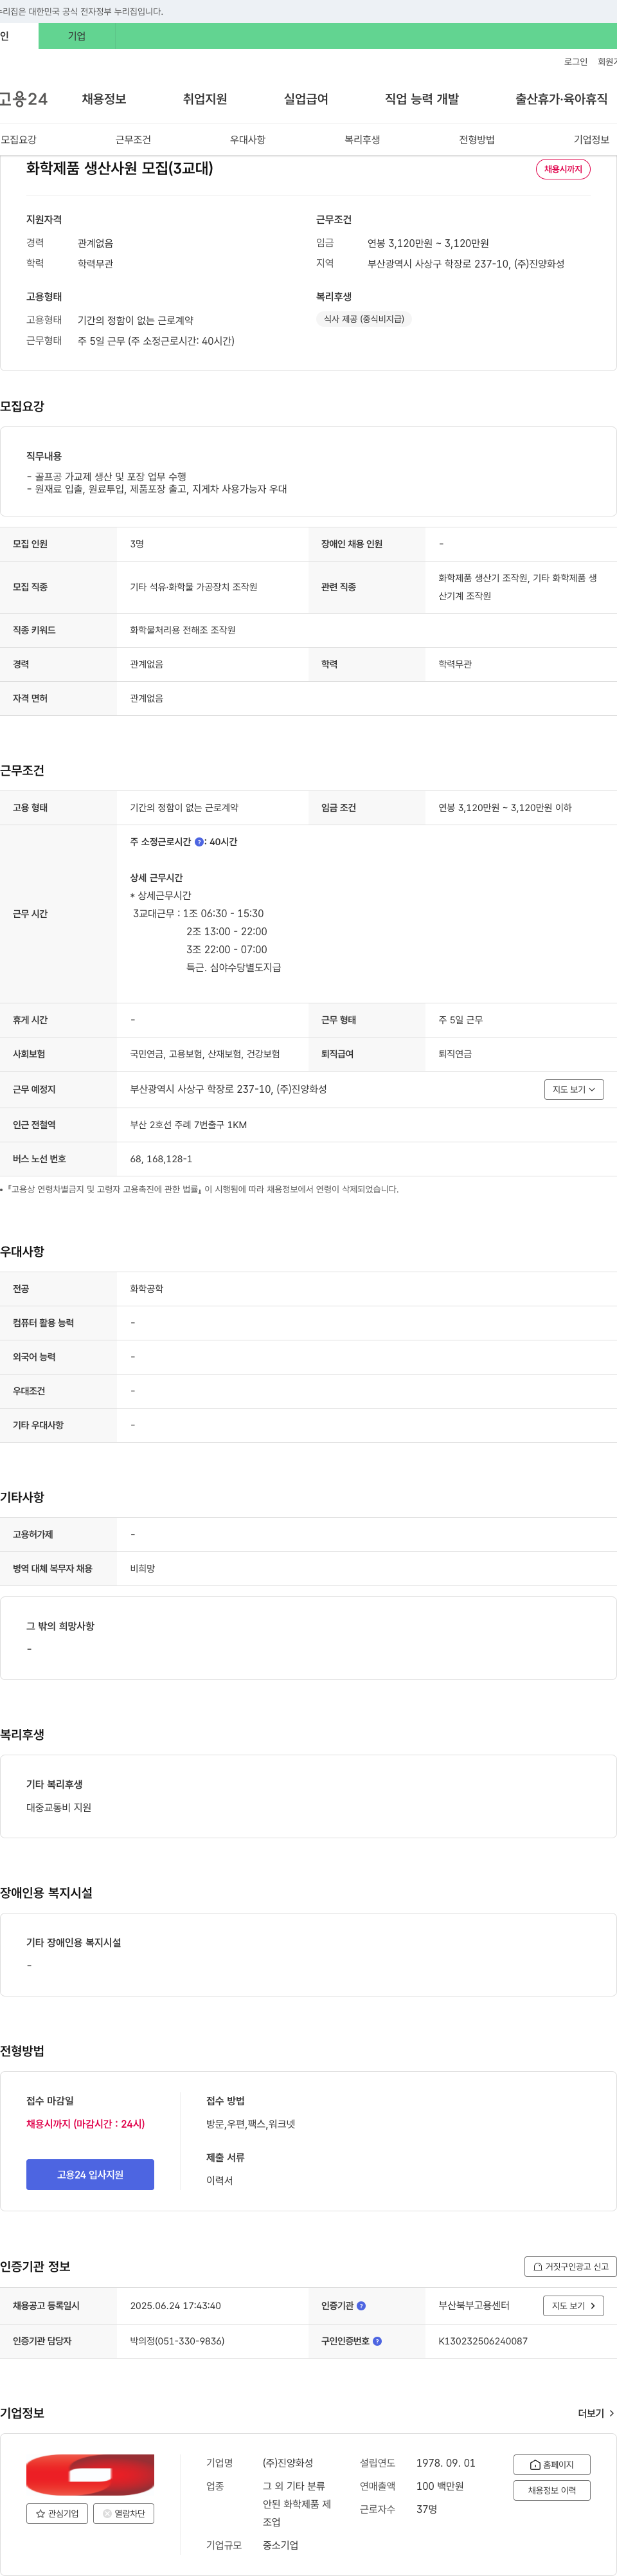This screenshot has height=2576, width=617.
Task: Jump to 복리후생 section tab
Action: coord(362,140)
